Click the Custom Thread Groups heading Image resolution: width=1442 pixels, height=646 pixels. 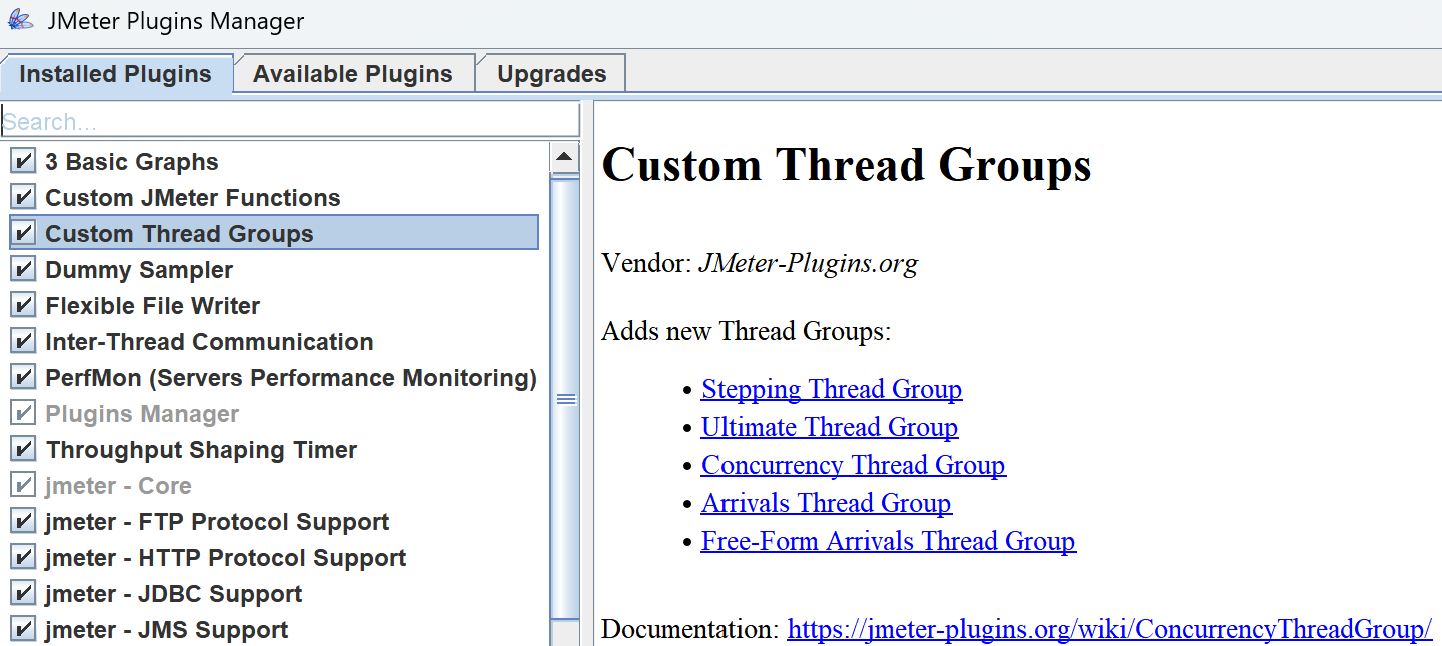coord(846,165)
